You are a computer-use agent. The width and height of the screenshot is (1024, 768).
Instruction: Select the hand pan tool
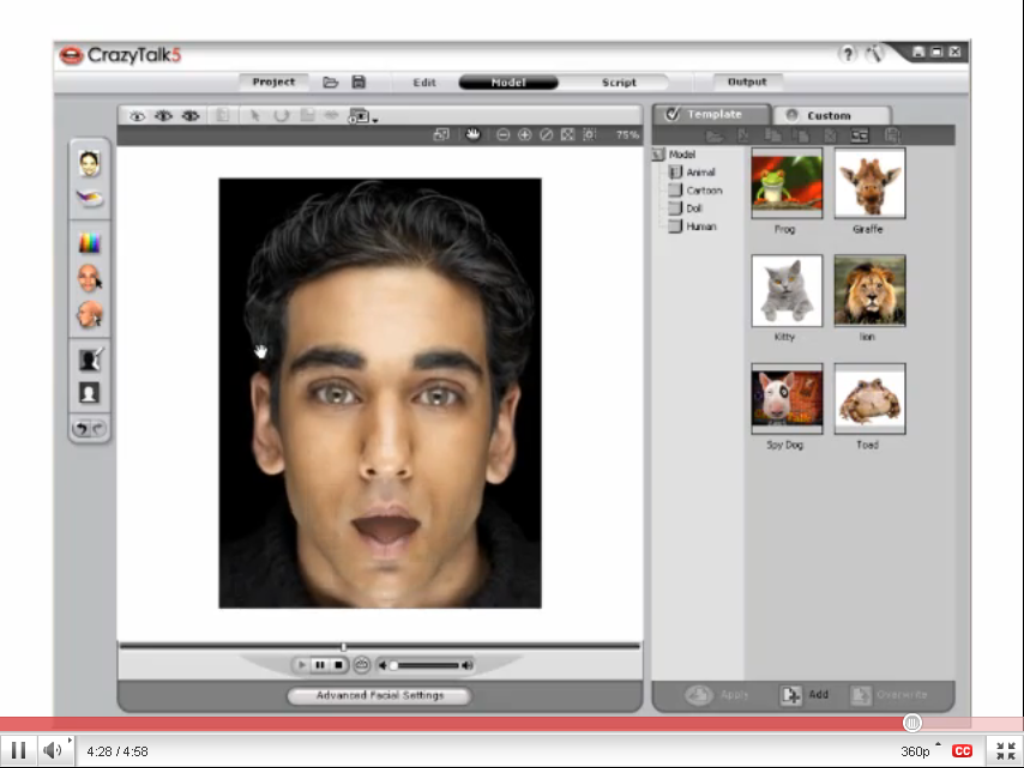tap(473, 134)
